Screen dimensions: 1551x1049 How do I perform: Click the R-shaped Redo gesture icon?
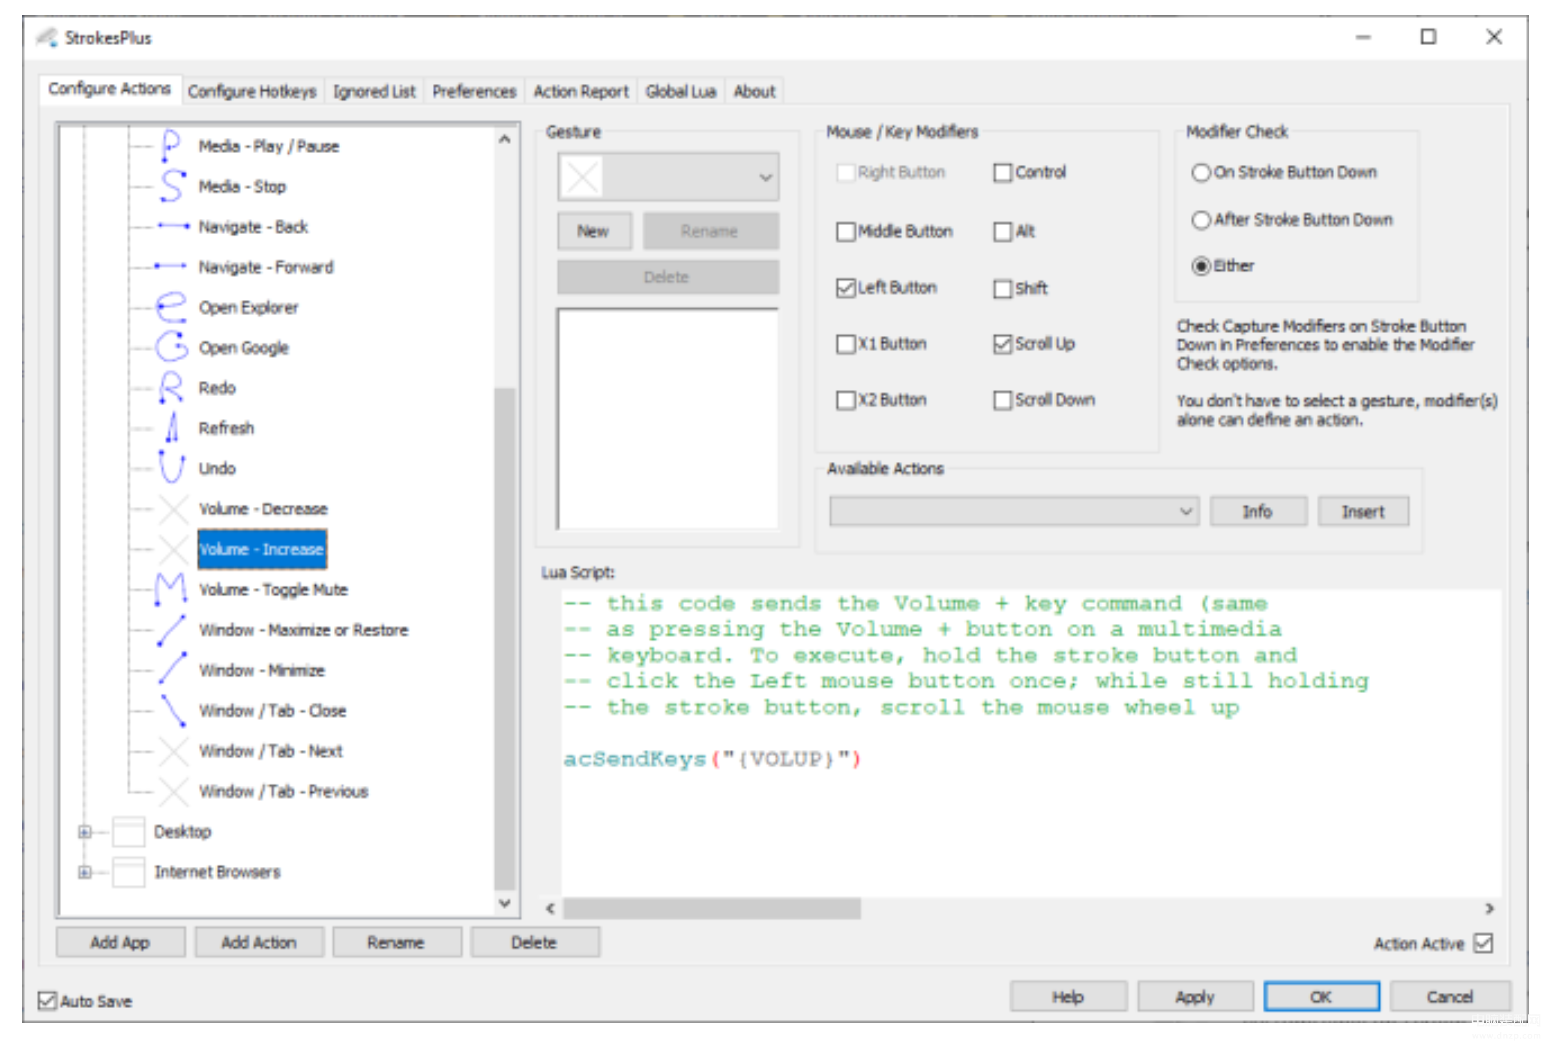[x=171, y=388]
